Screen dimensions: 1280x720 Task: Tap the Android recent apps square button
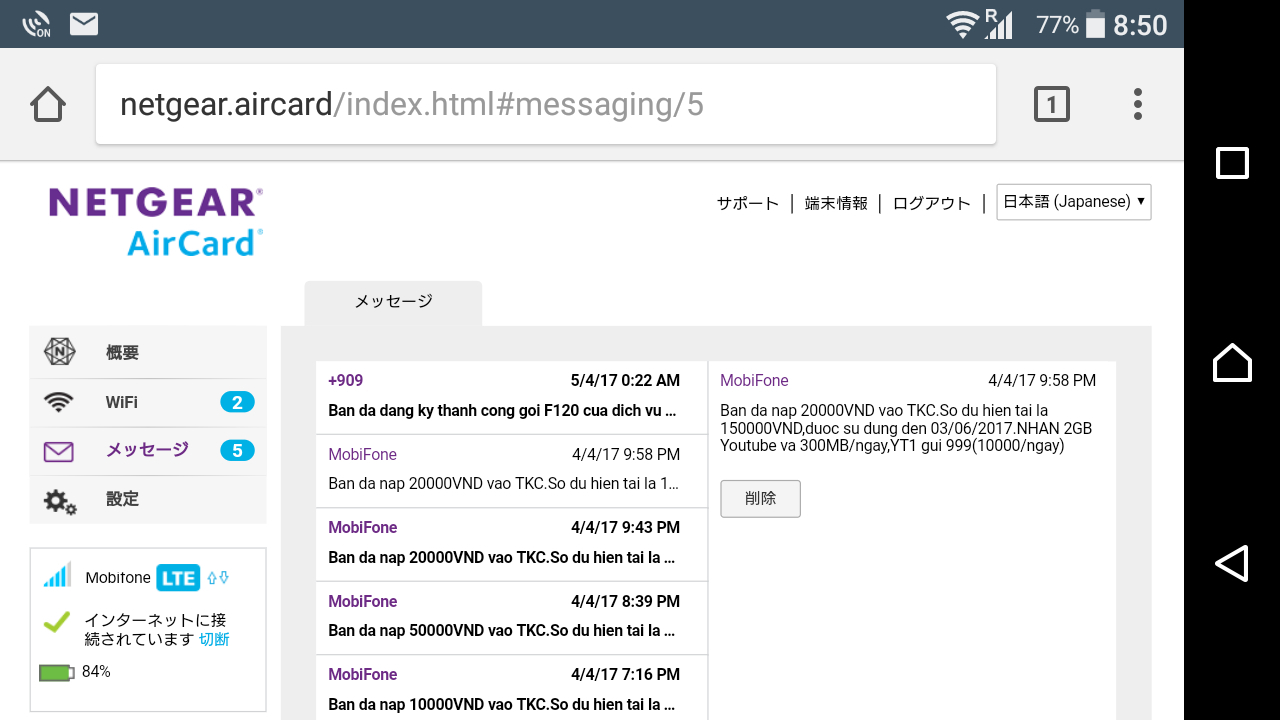click(x=1232, y=163)
